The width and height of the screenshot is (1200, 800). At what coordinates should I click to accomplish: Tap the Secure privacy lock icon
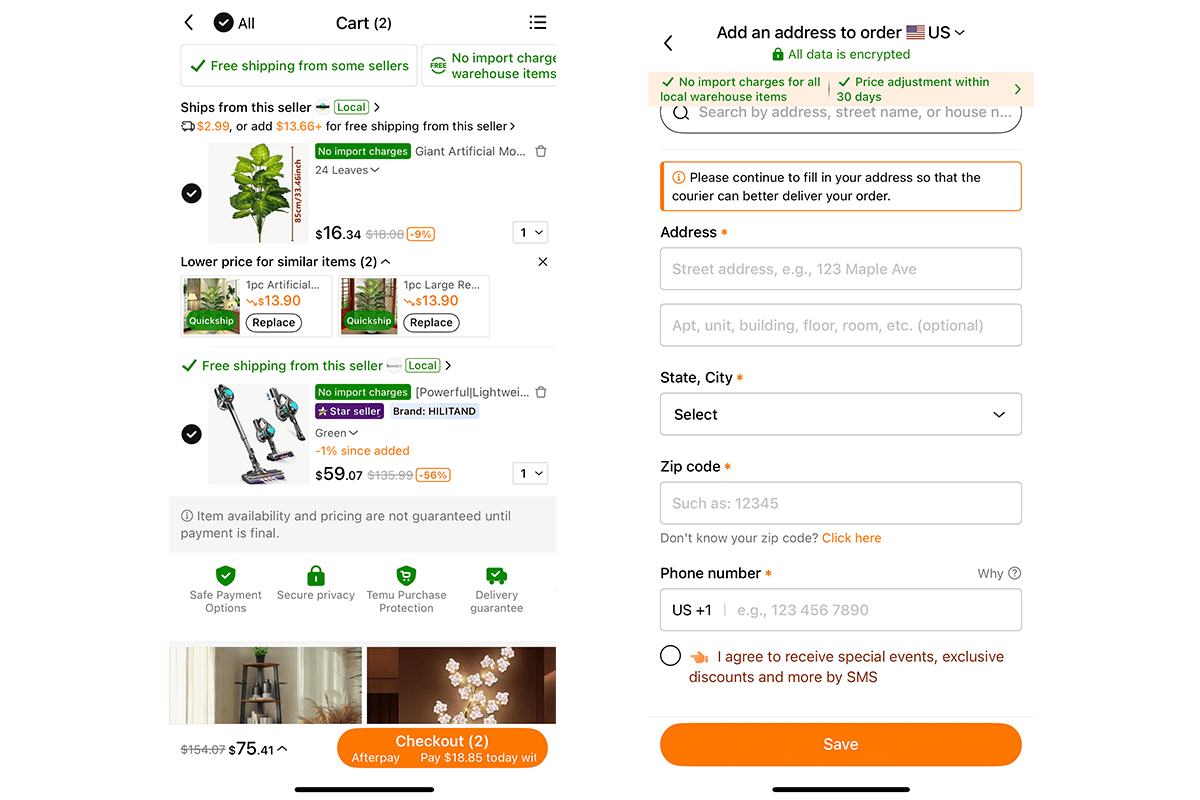coord(315,575)
